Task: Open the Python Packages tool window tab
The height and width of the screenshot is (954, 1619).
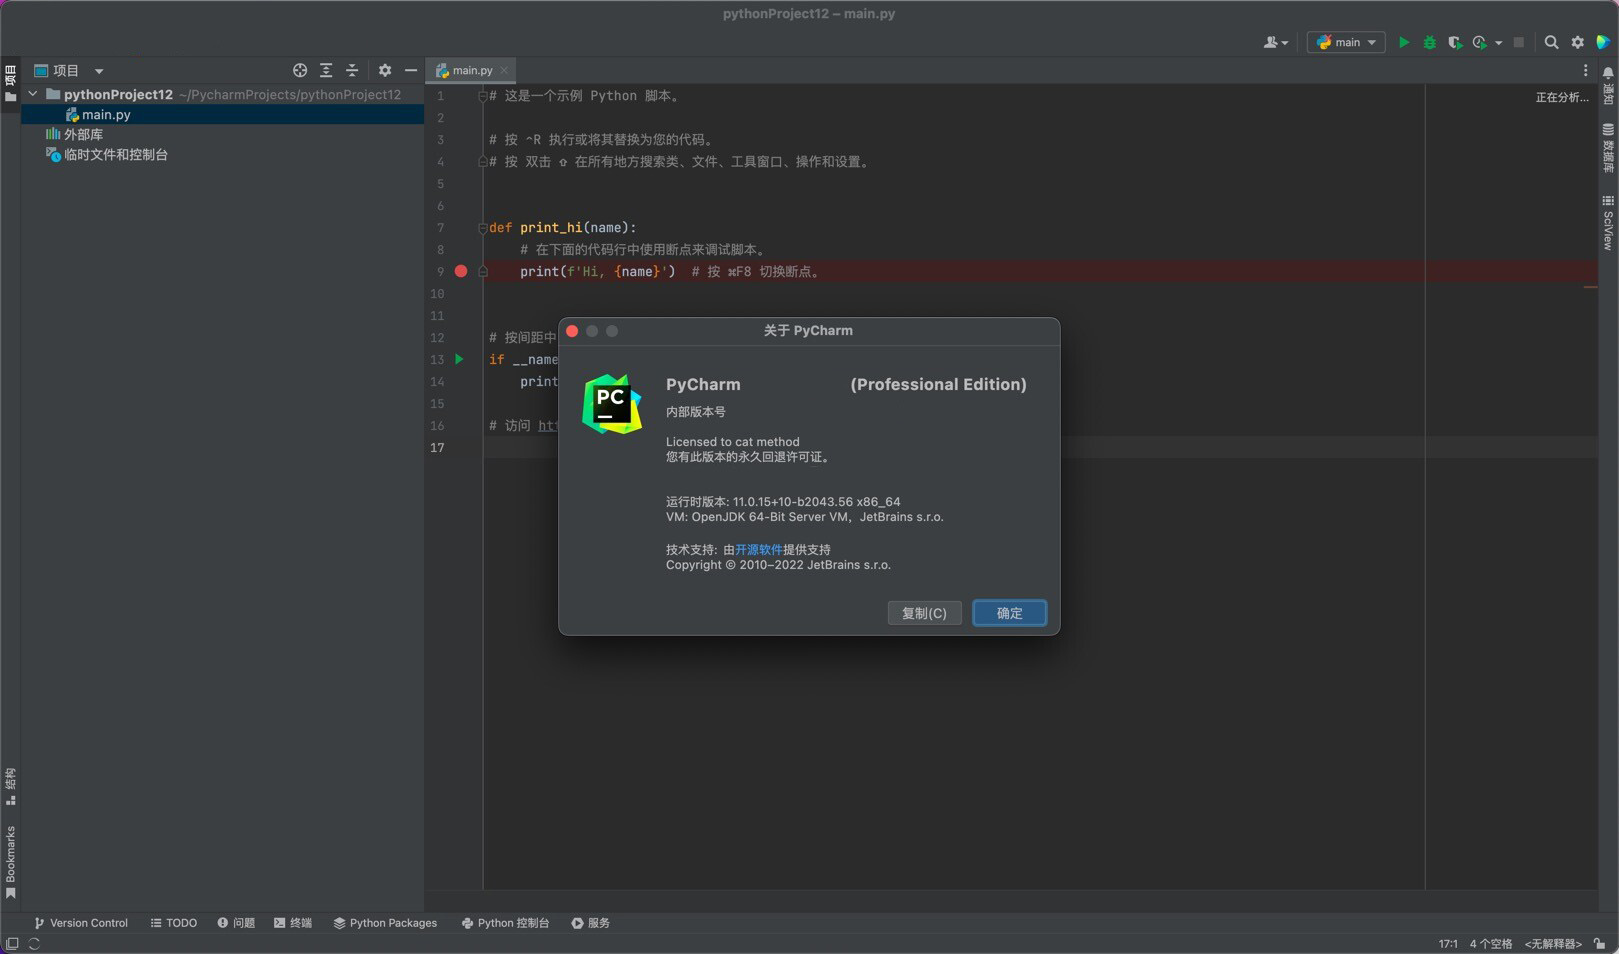Action: [385, 923]
